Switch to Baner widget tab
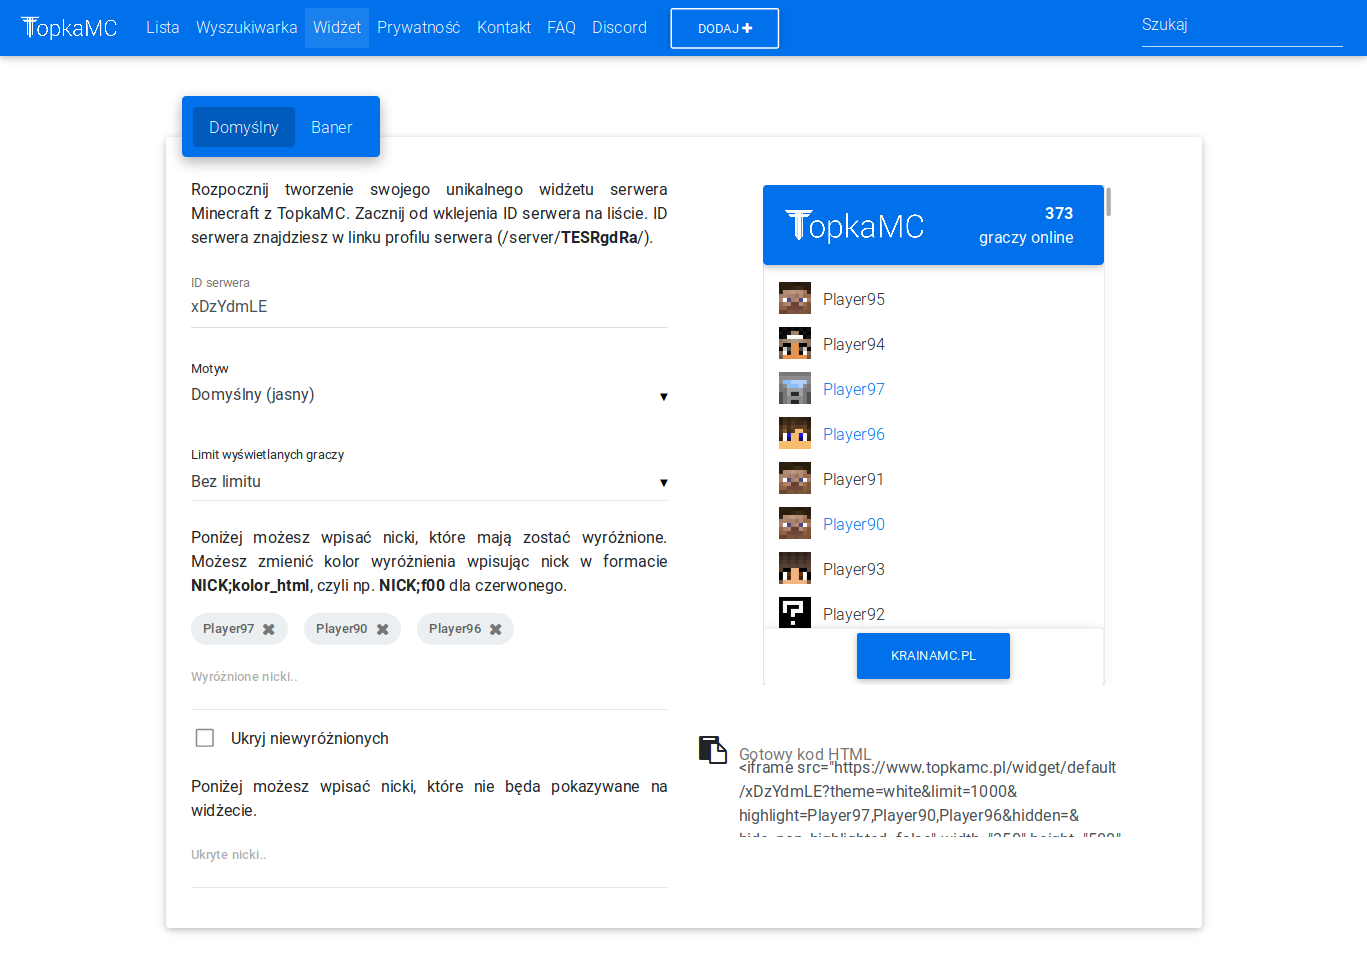Viewport: 1367px width, 976px height. coord(332,127)
